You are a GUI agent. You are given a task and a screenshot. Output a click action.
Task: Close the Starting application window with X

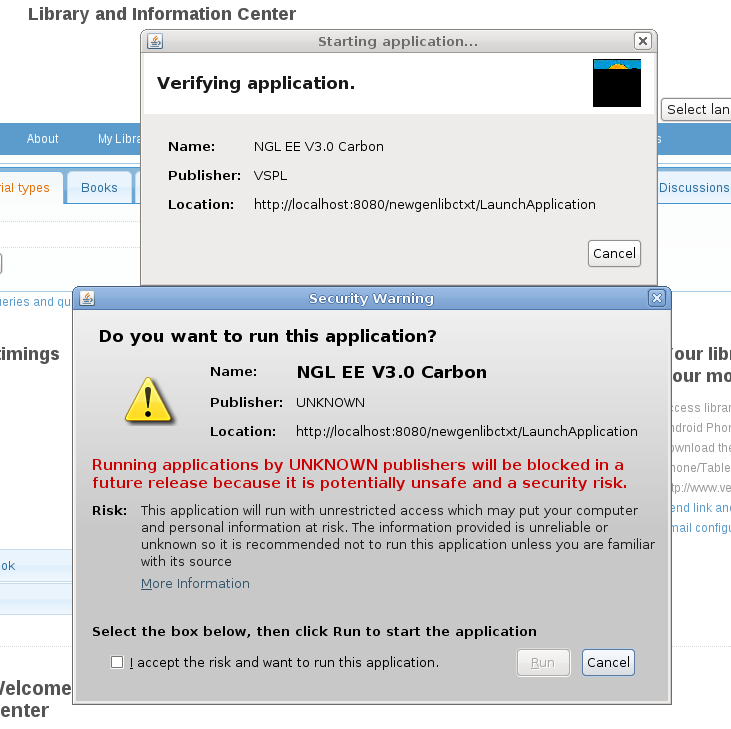(642, 41)
